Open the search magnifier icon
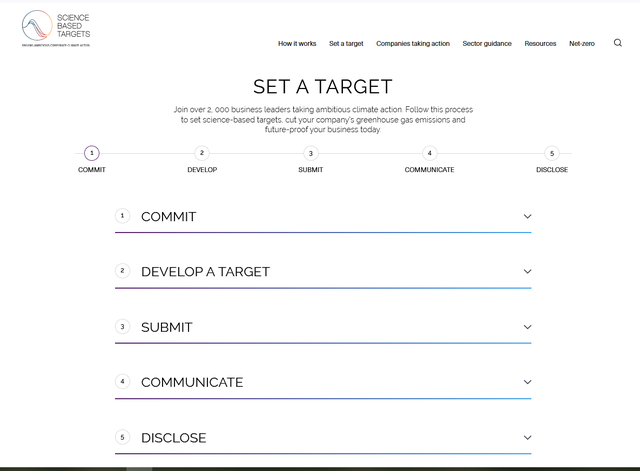The image size is (640, 471). (x=618, y=43)
